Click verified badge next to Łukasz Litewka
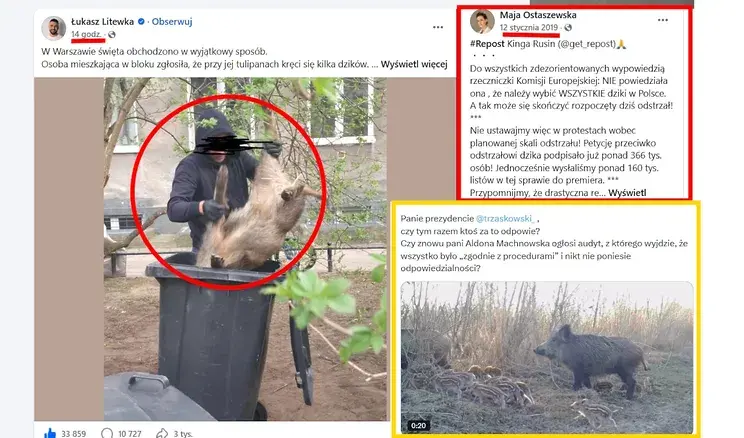This screenshot has height=438, width=744. coord(141,21)
